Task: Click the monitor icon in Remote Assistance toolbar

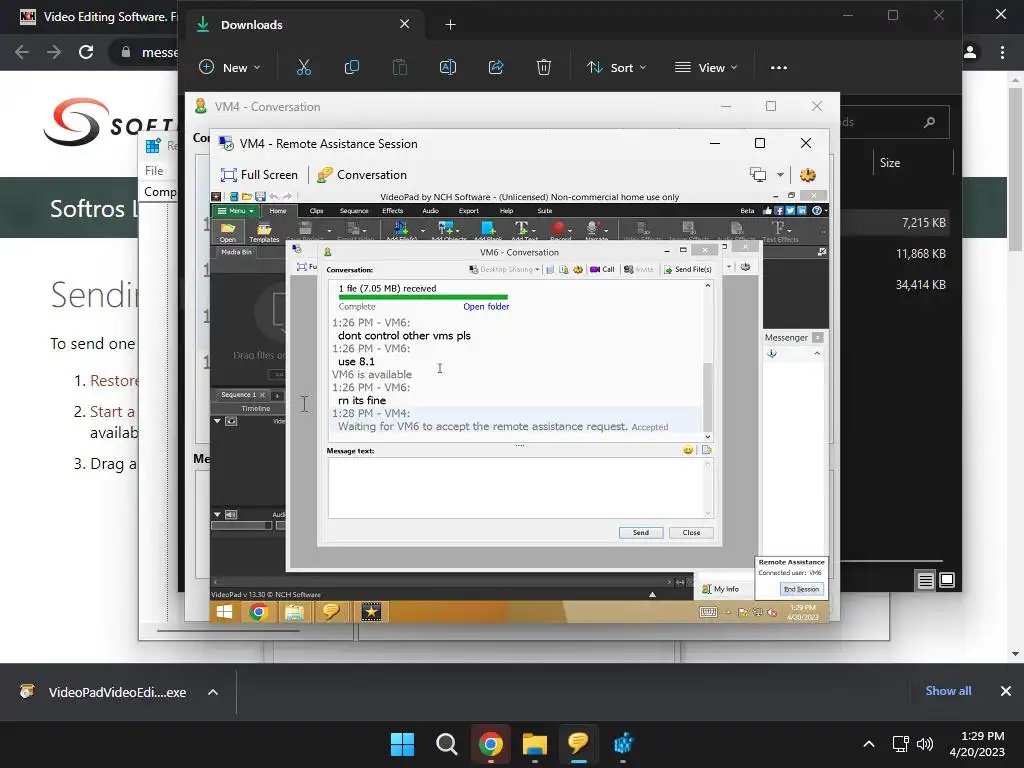Action: 758,175
